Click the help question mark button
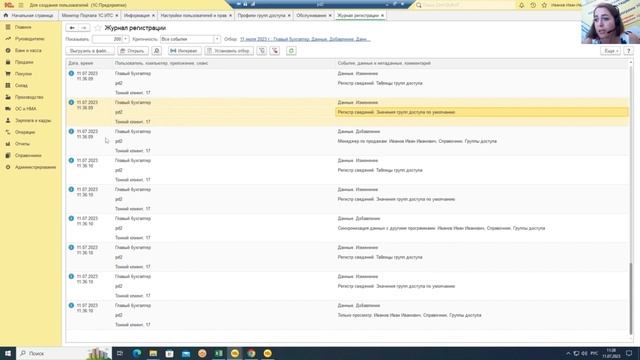This screenshot has width=640, height=360. (x=628, y=51)
